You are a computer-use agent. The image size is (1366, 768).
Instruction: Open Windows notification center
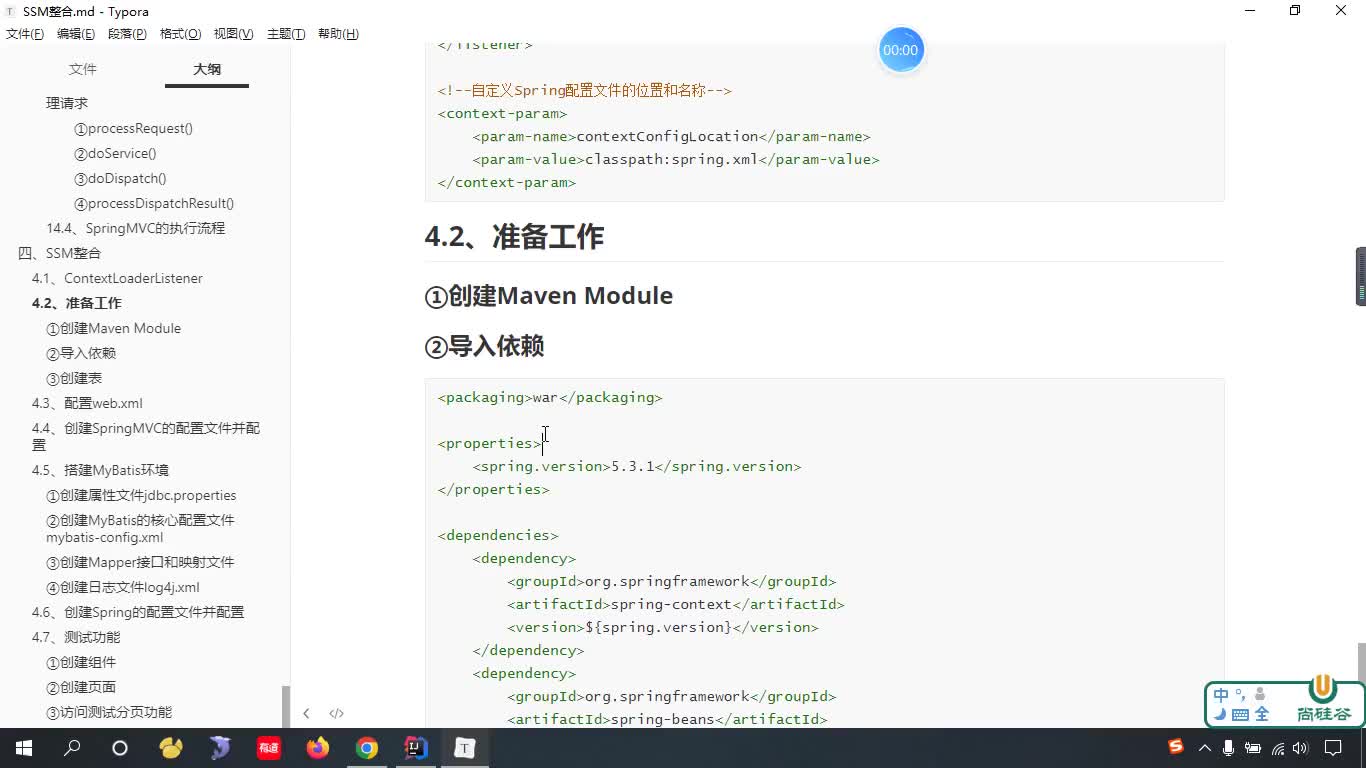click(x=1333, y=748)
